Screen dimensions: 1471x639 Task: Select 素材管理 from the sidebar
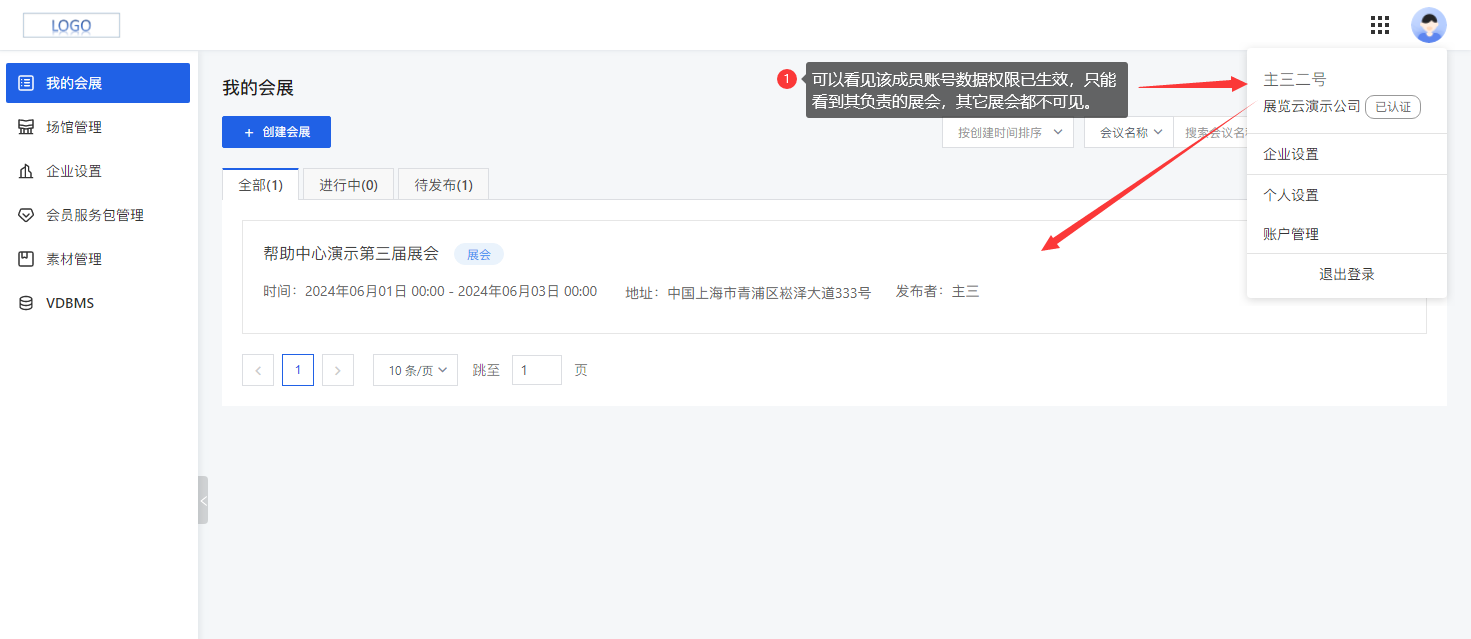click(x=97, y=258)
